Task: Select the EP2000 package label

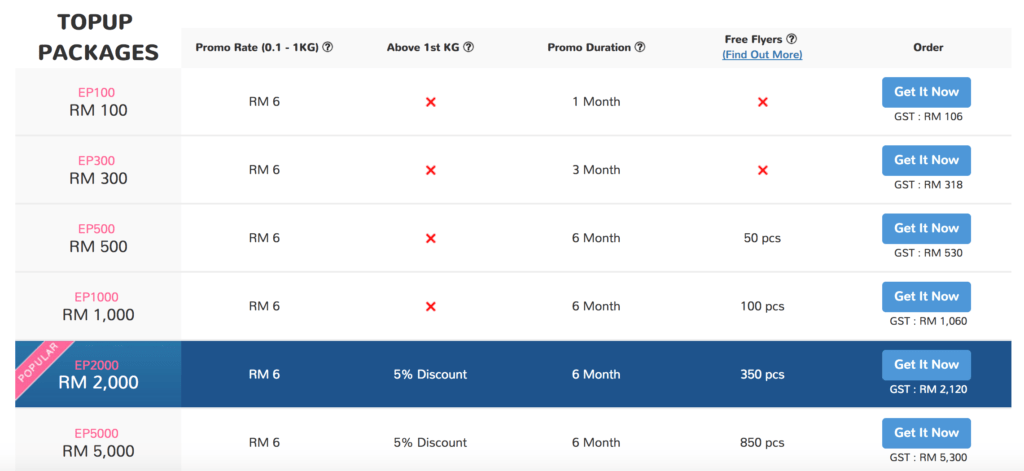Action: (x=97, y=365)
